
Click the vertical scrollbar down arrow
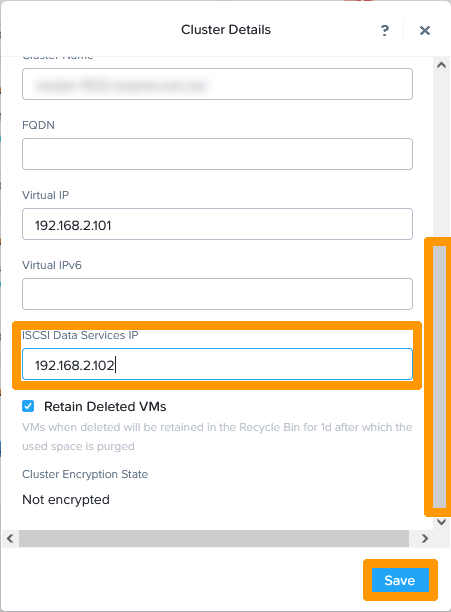[441, 522]
